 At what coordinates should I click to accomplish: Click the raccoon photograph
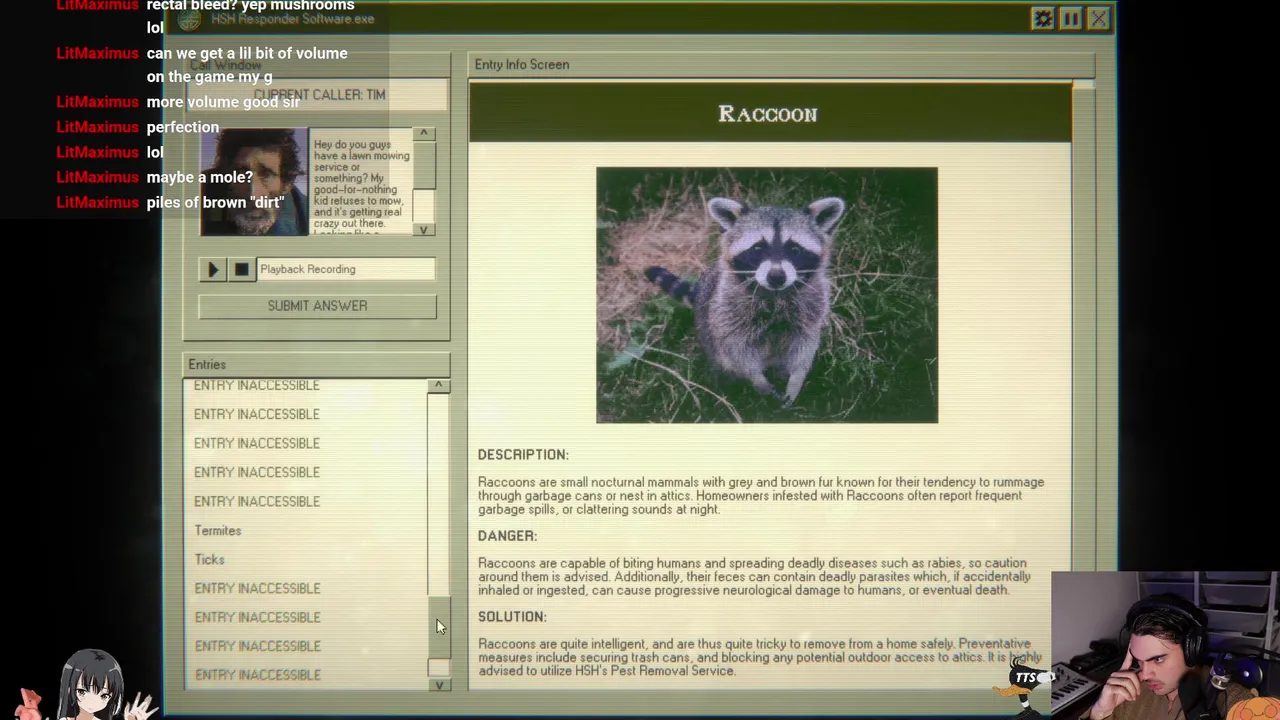click(767, 295)
